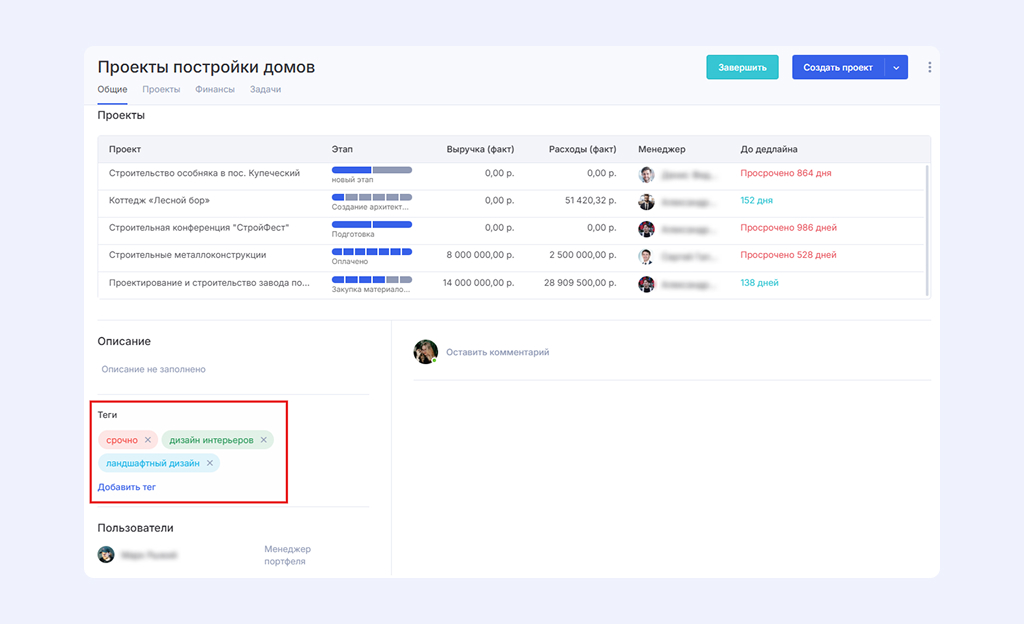Click the Создать проект button
1024x624 pixels.
838,68
